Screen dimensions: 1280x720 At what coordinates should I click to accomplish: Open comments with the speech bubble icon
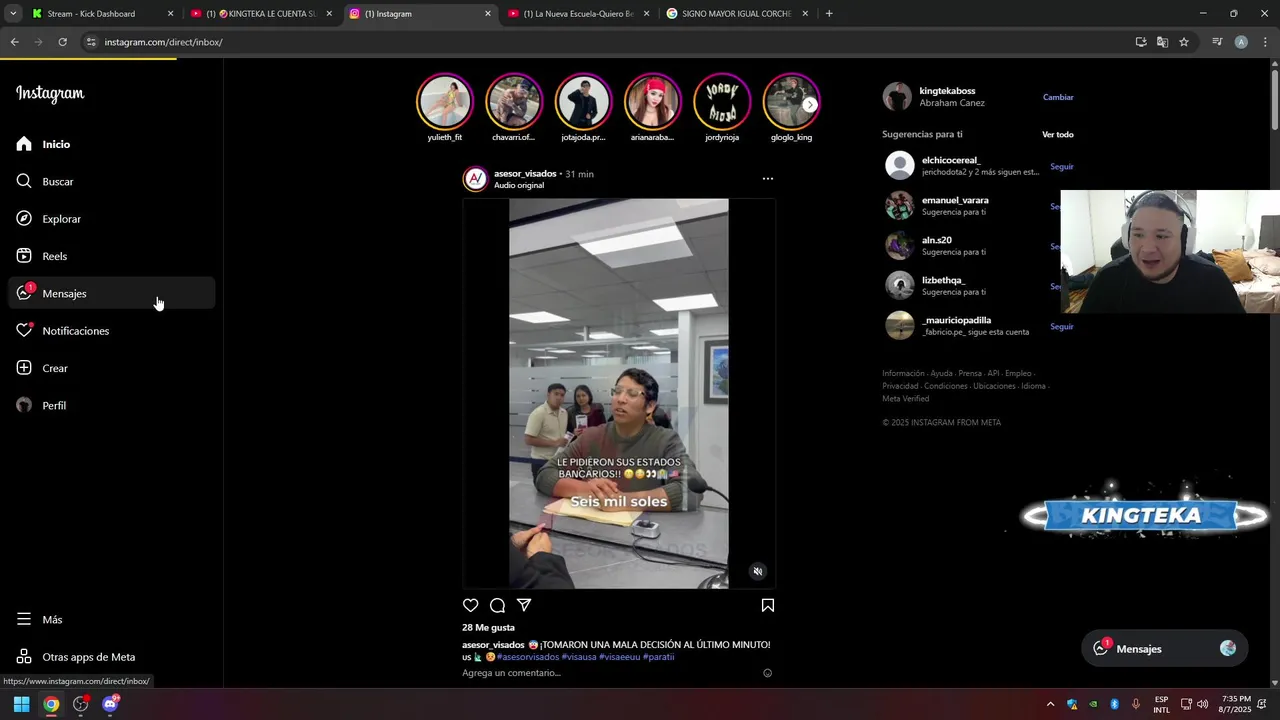(497, 605)
